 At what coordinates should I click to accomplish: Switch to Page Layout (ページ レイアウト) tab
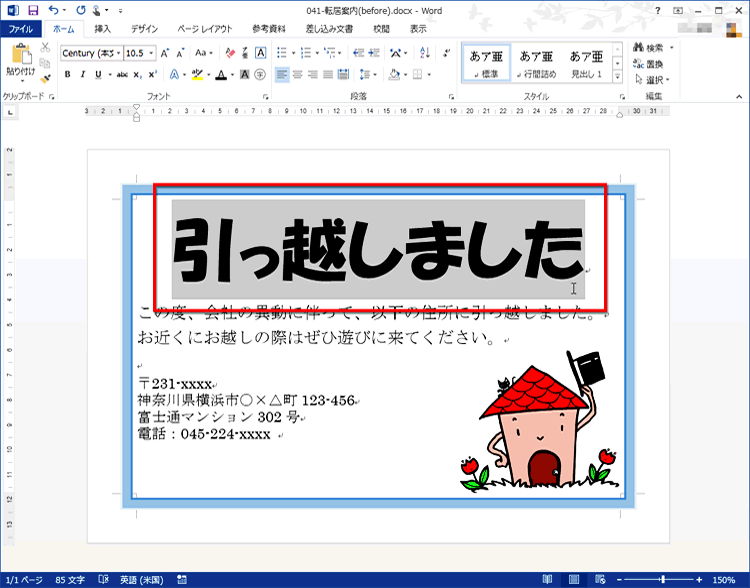pyautogui.click(x=205, y=29)
